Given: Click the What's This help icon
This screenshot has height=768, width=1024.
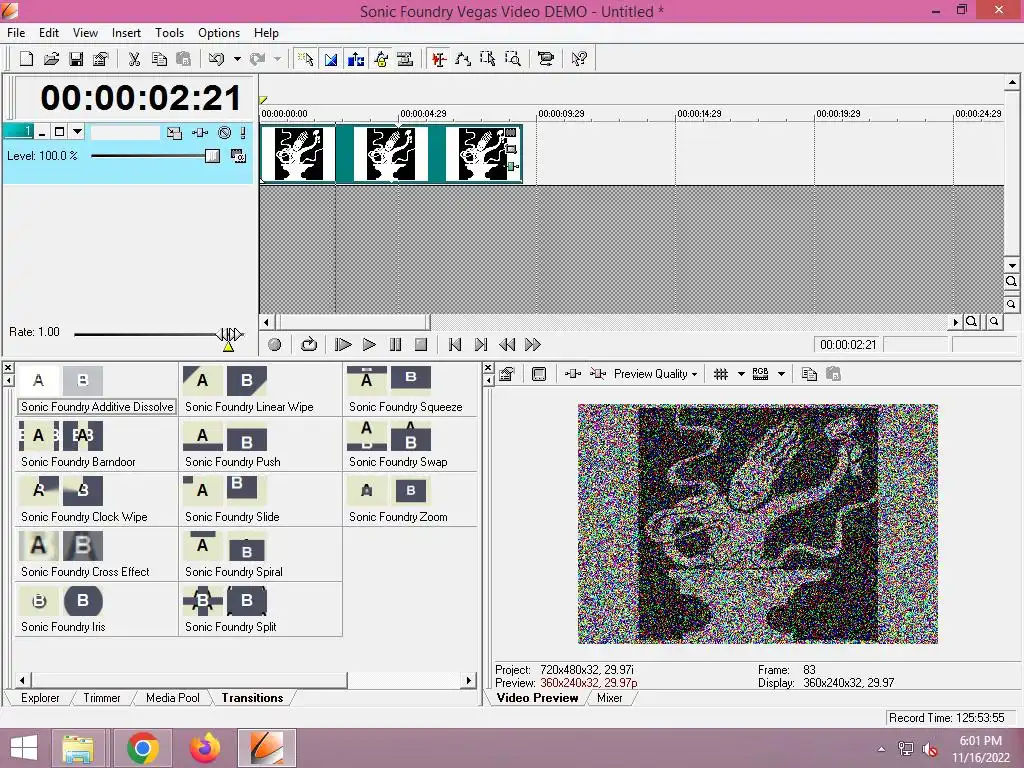Looking at the screenshot, I should pyautogui.click(x=579, y=59).
